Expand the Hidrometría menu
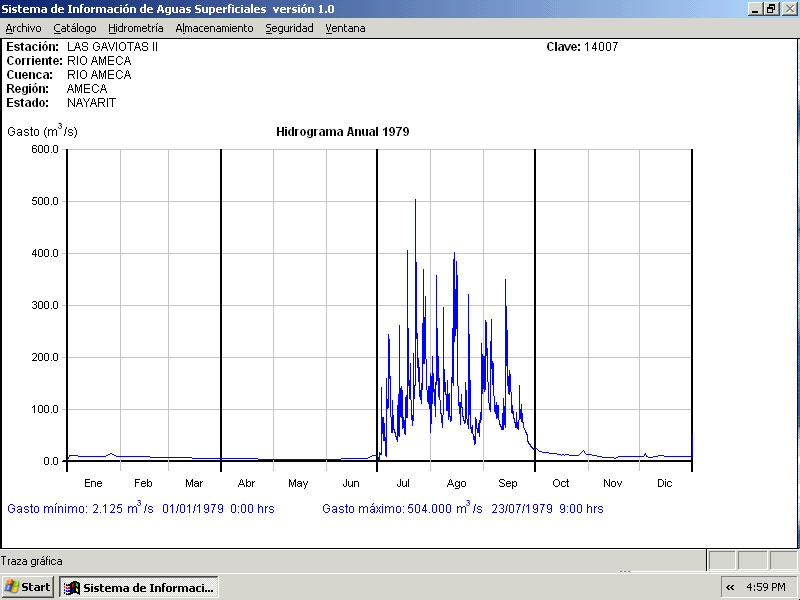Screen dimensions: 800x600 click(136, 28)
